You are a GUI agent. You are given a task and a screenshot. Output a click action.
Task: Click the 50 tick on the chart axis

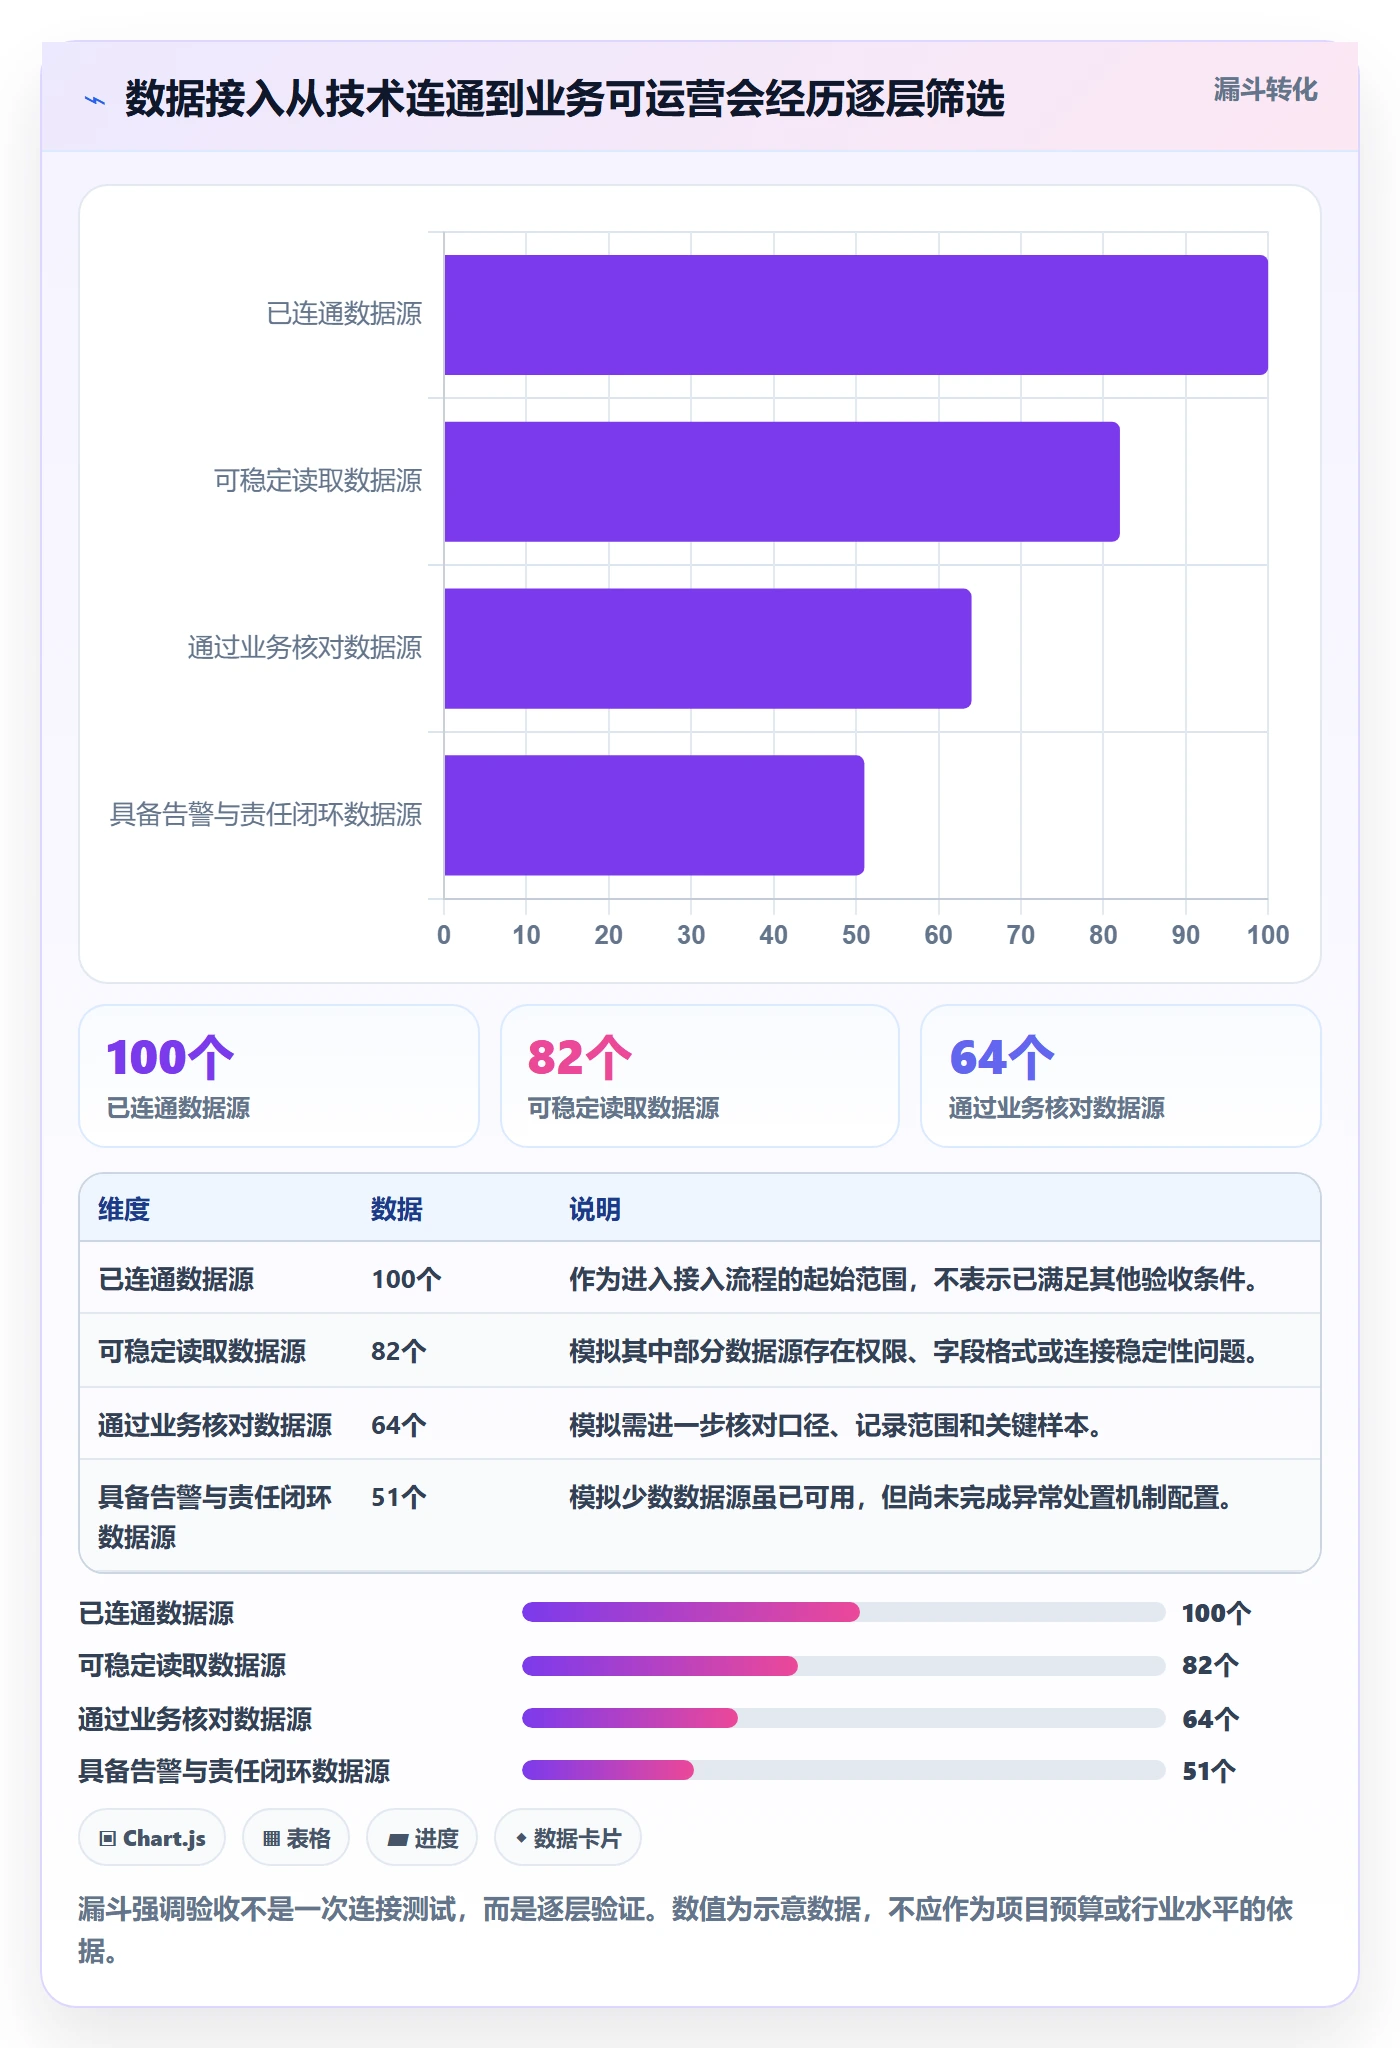[x=856, y=935]
